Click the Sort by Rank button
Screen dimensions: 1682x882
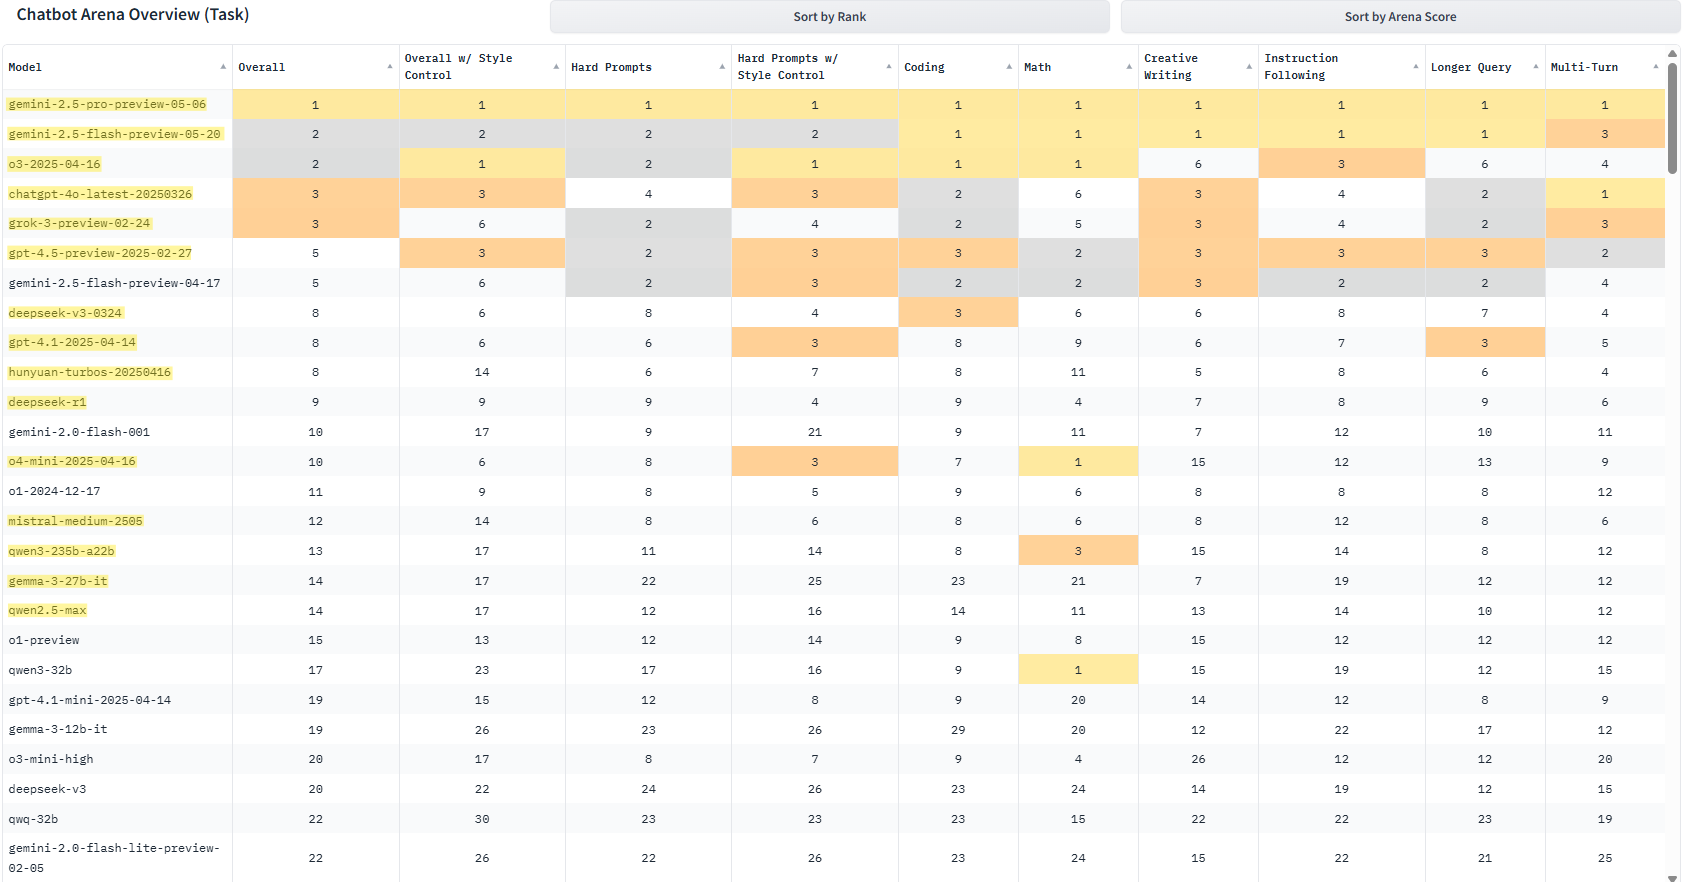pos(829,17)
